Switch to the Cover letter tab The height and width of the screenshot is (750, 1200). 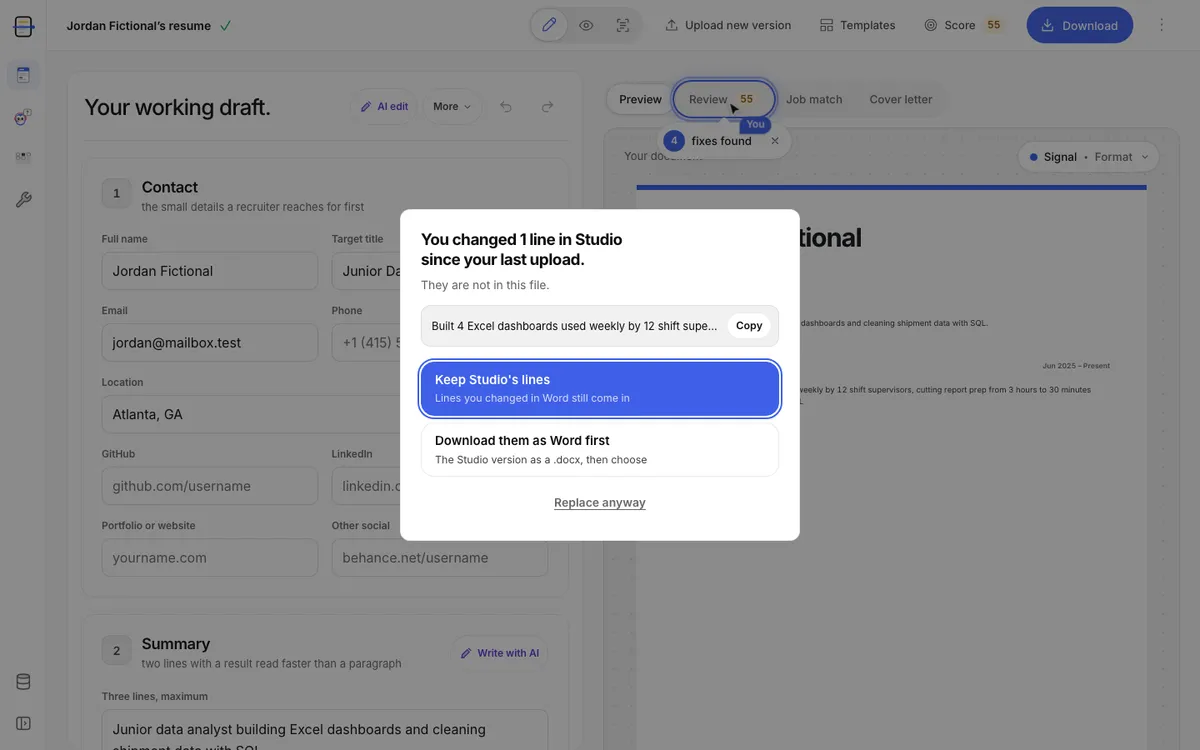[x=900, y=99]
